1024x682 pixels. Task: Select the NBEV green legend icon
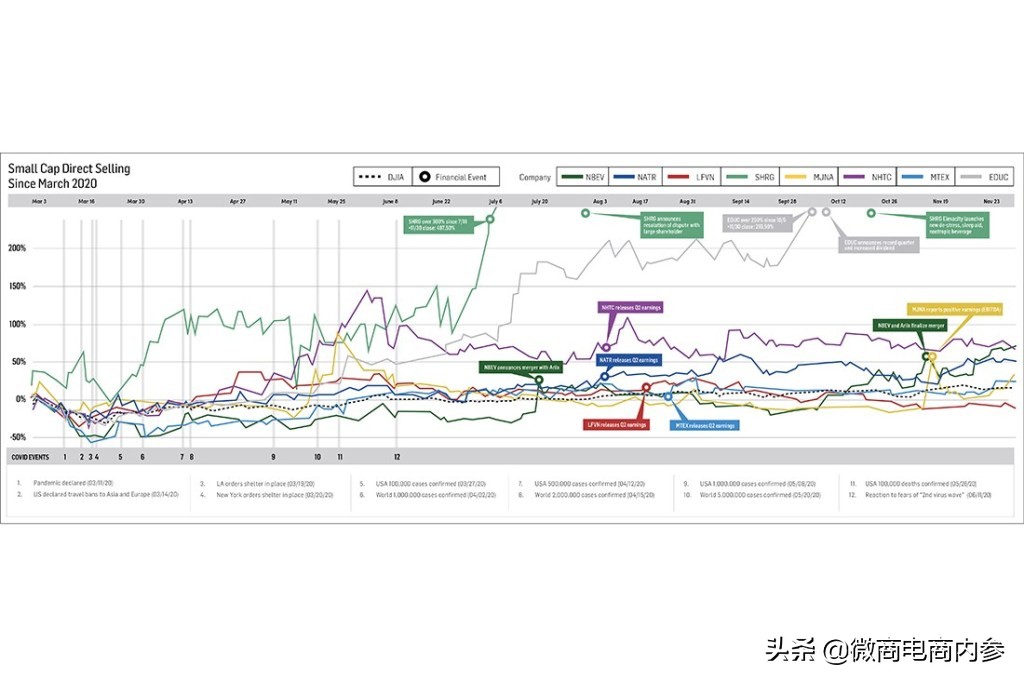[x=570, y=176]
